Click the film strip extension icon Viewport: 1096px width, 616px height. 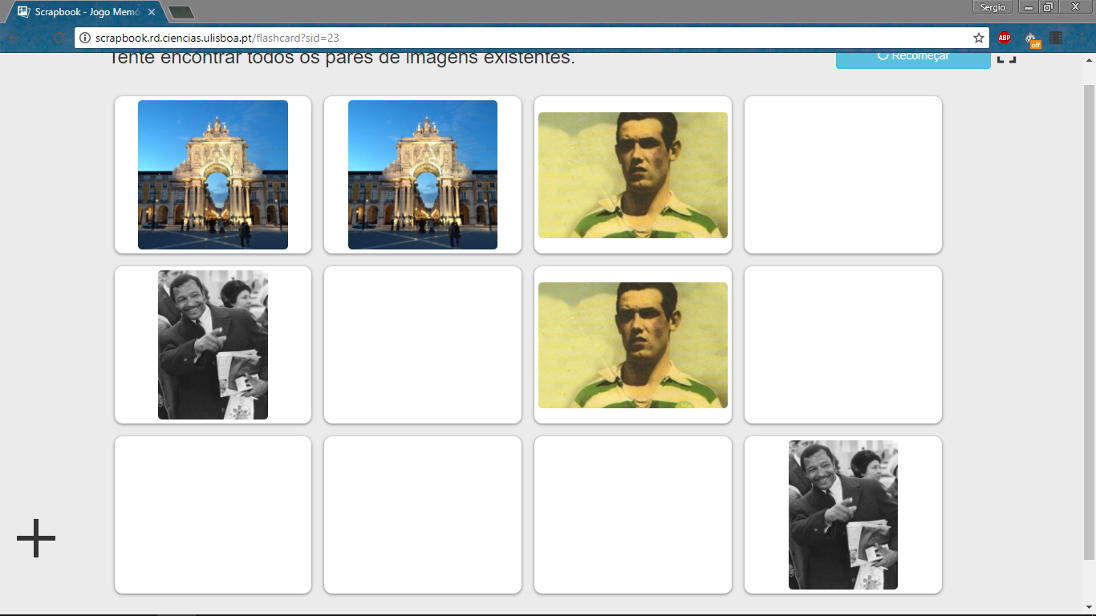tap(1055, 37)
